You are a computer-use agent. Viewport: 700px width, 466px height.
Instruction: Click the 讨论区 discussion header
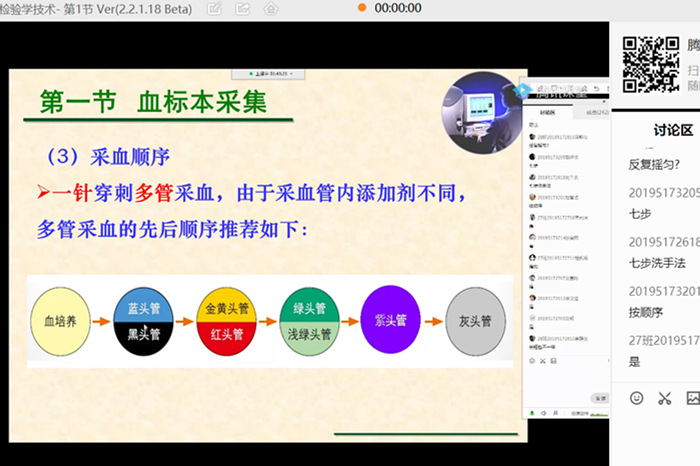673,130
